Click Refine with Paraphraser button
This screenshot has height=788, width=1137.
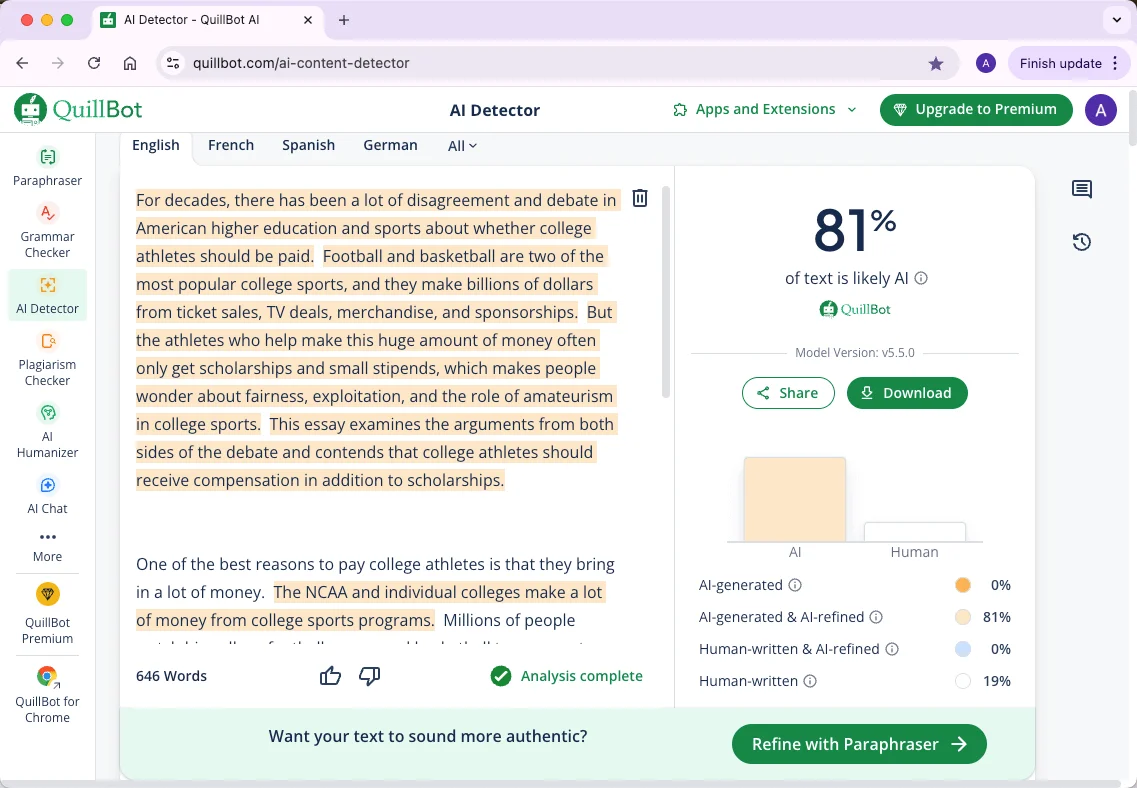pyautogui.click(x=859, y=744)
